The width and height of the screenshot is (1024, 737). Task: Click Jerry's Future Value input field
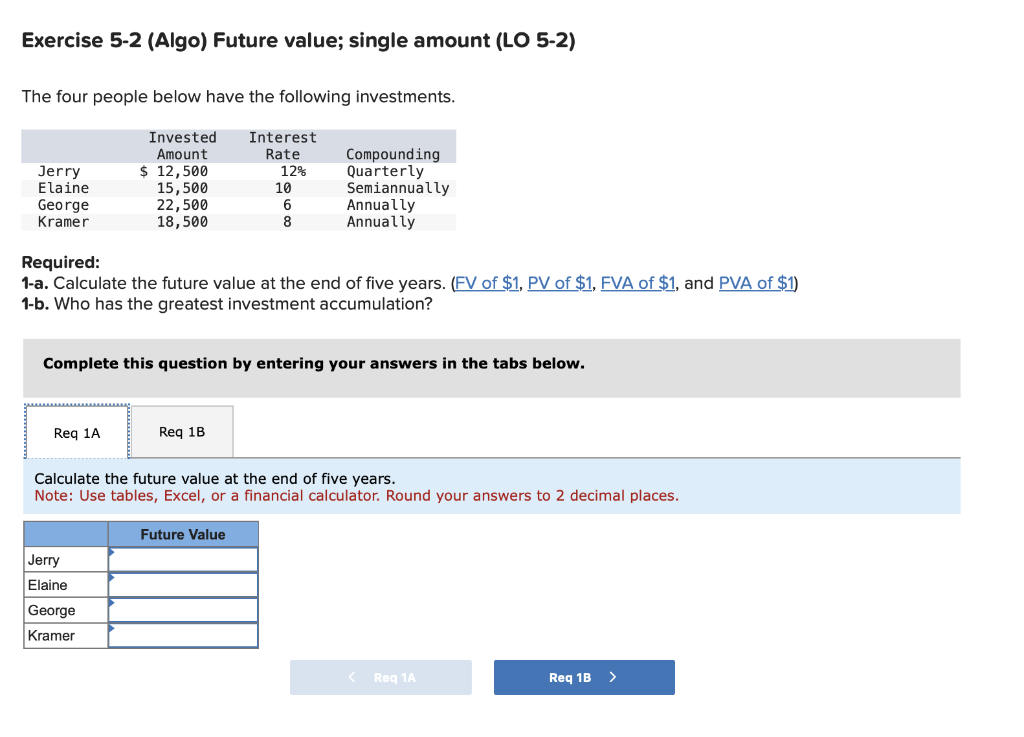(185, 559)
